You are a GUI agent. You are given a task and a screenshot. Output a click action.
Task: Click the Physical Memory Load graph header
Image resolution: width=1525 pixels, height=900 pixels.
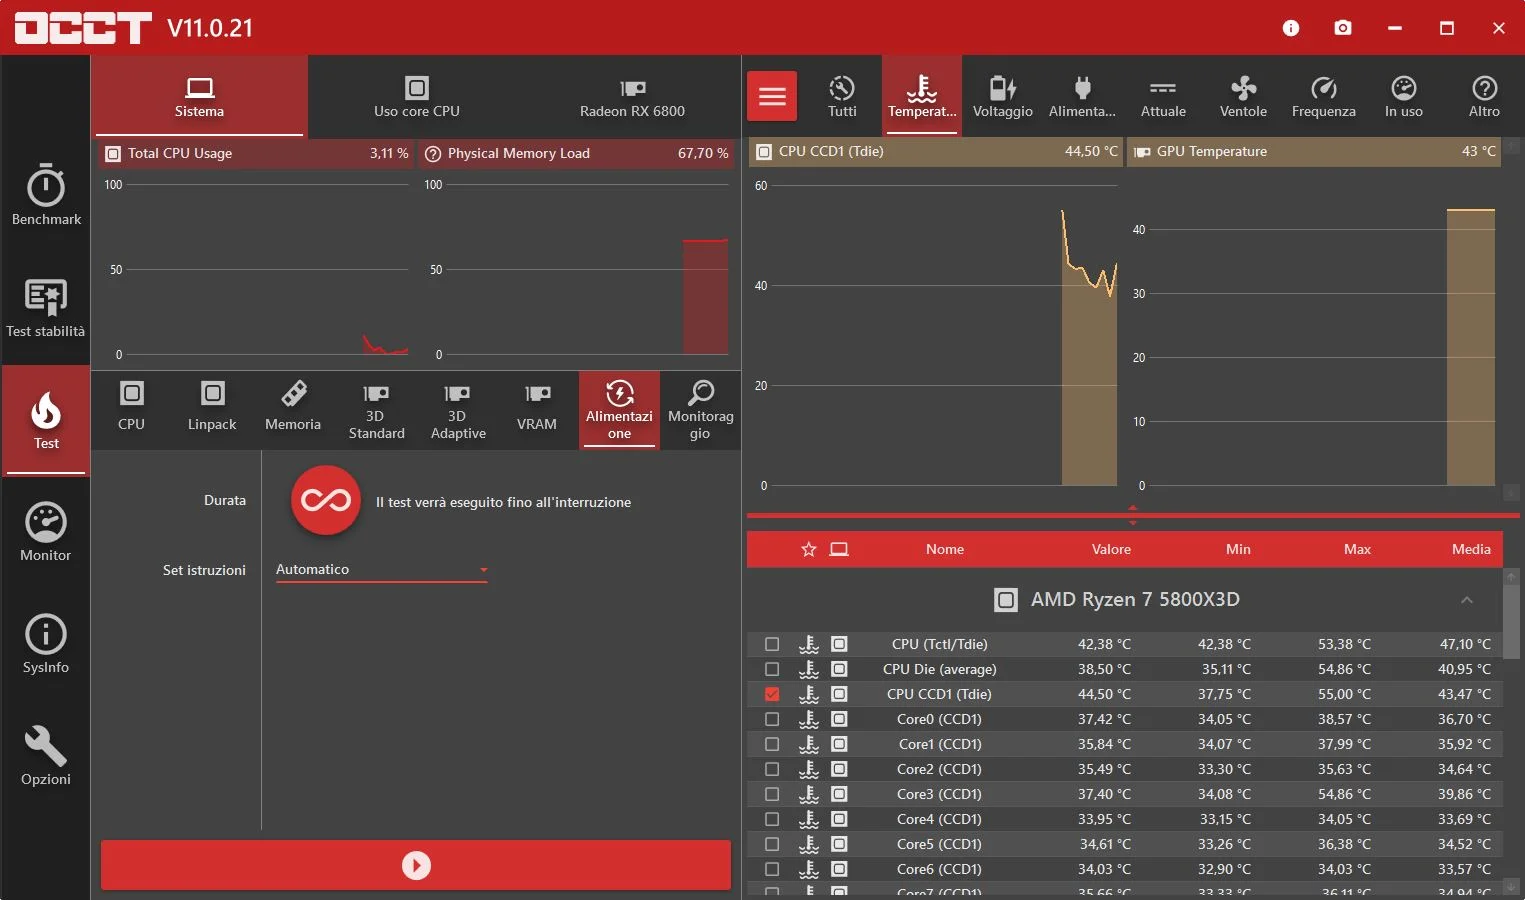point(577,153)
